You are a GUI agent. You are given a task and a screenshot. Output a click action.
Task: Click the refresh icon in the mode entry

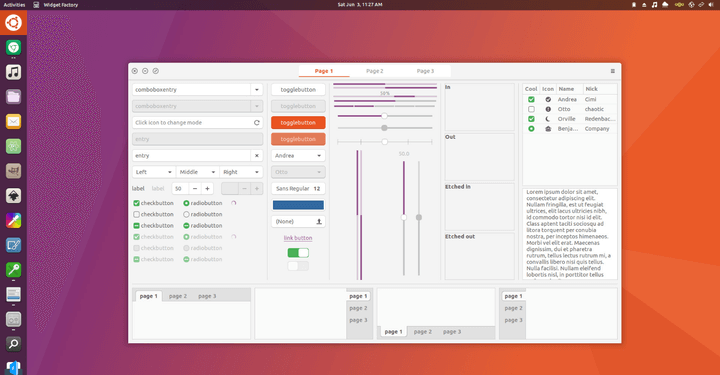point(257,123)
